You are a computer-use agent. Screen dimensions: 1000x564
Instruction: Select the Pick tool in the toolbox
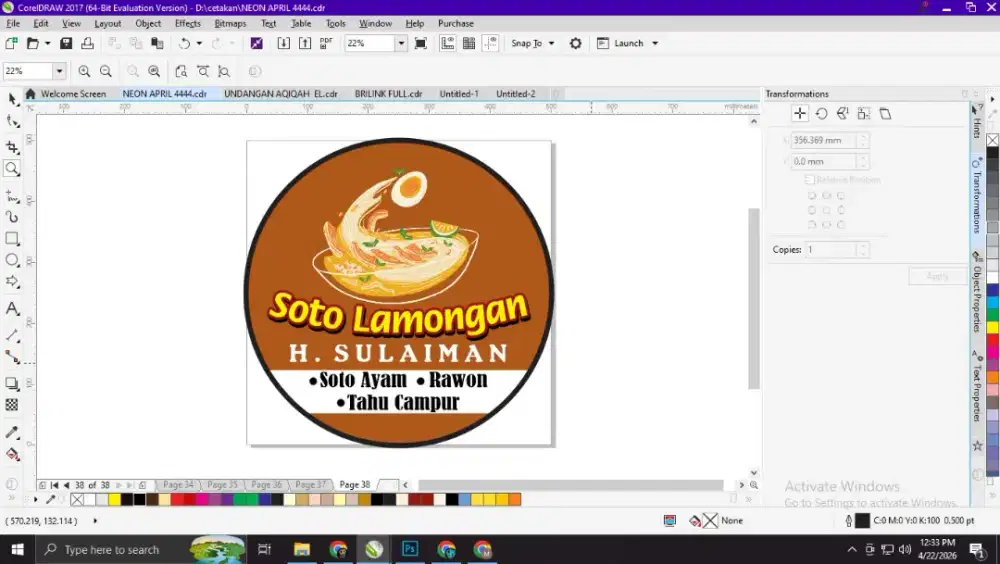12,99
